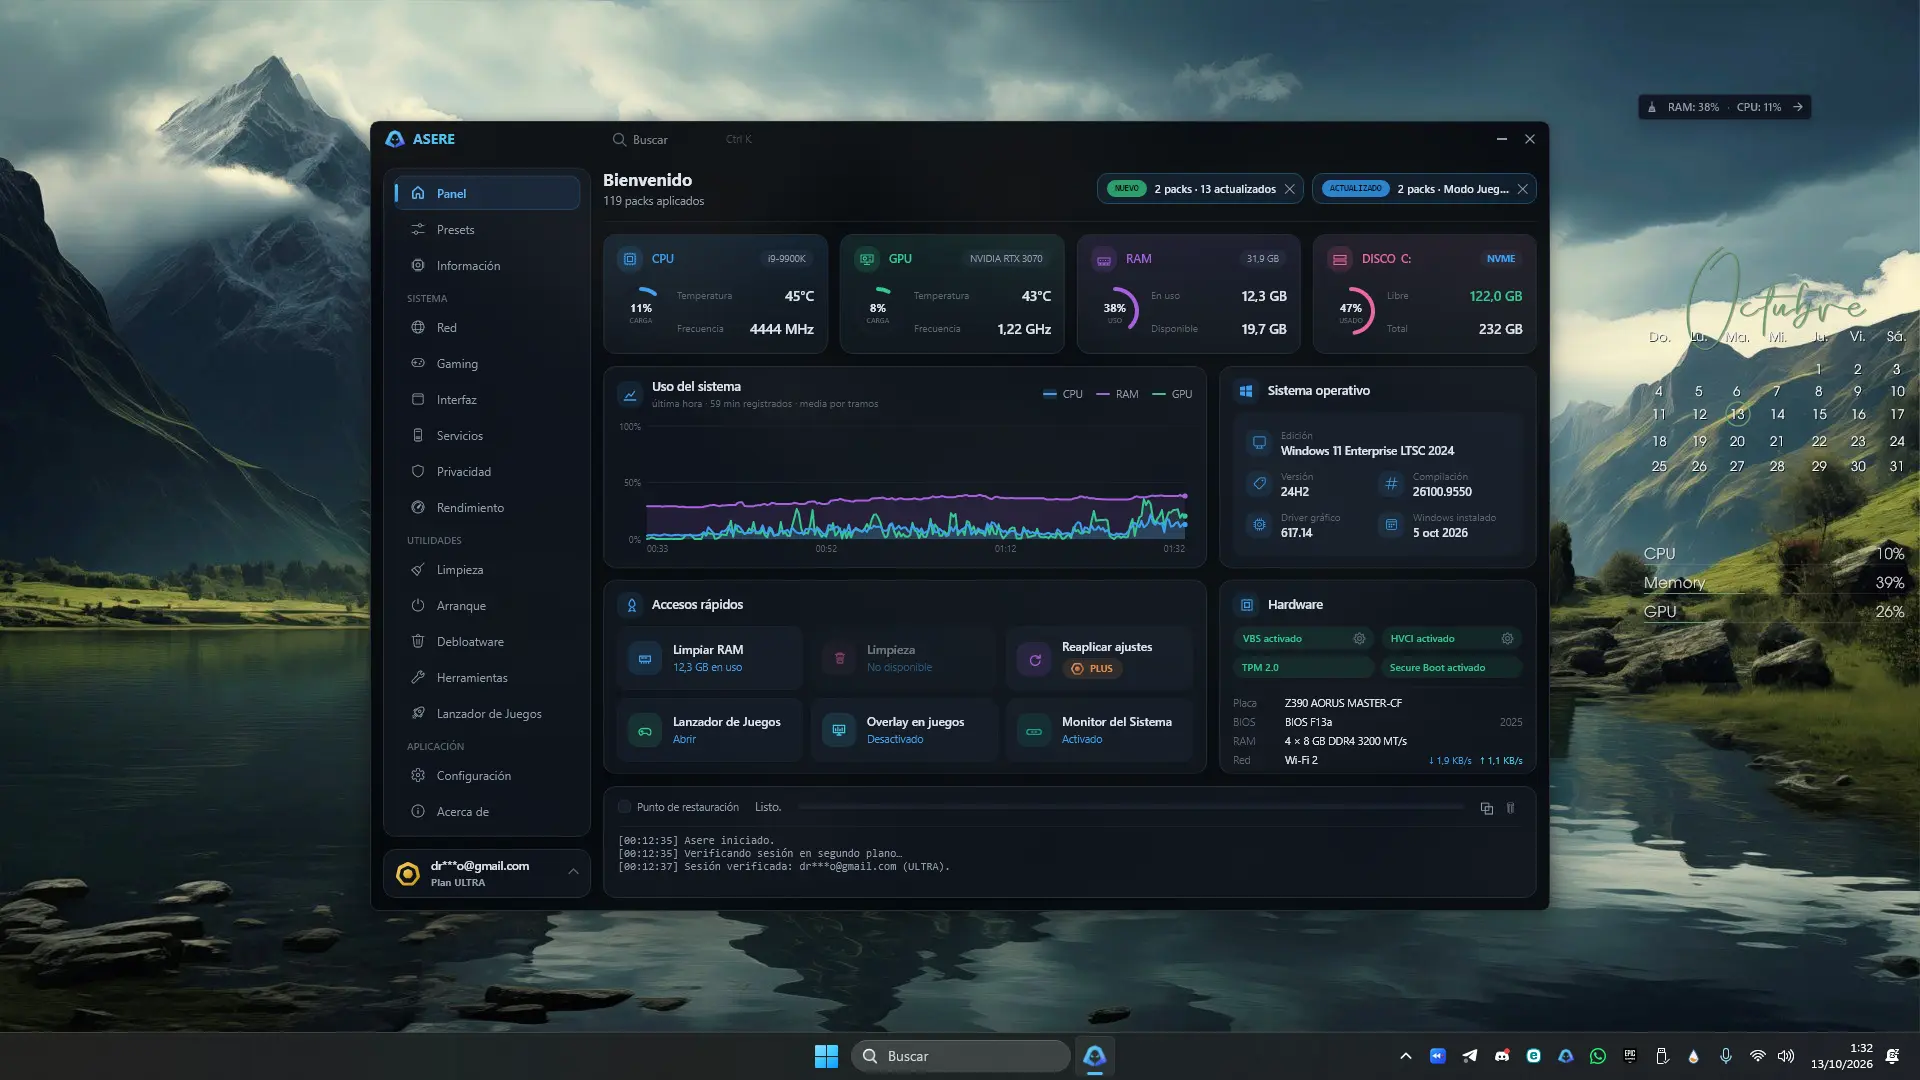Open the Presets section
This screenshot has height=1080, width=1920.
click(x=486, y=229)
